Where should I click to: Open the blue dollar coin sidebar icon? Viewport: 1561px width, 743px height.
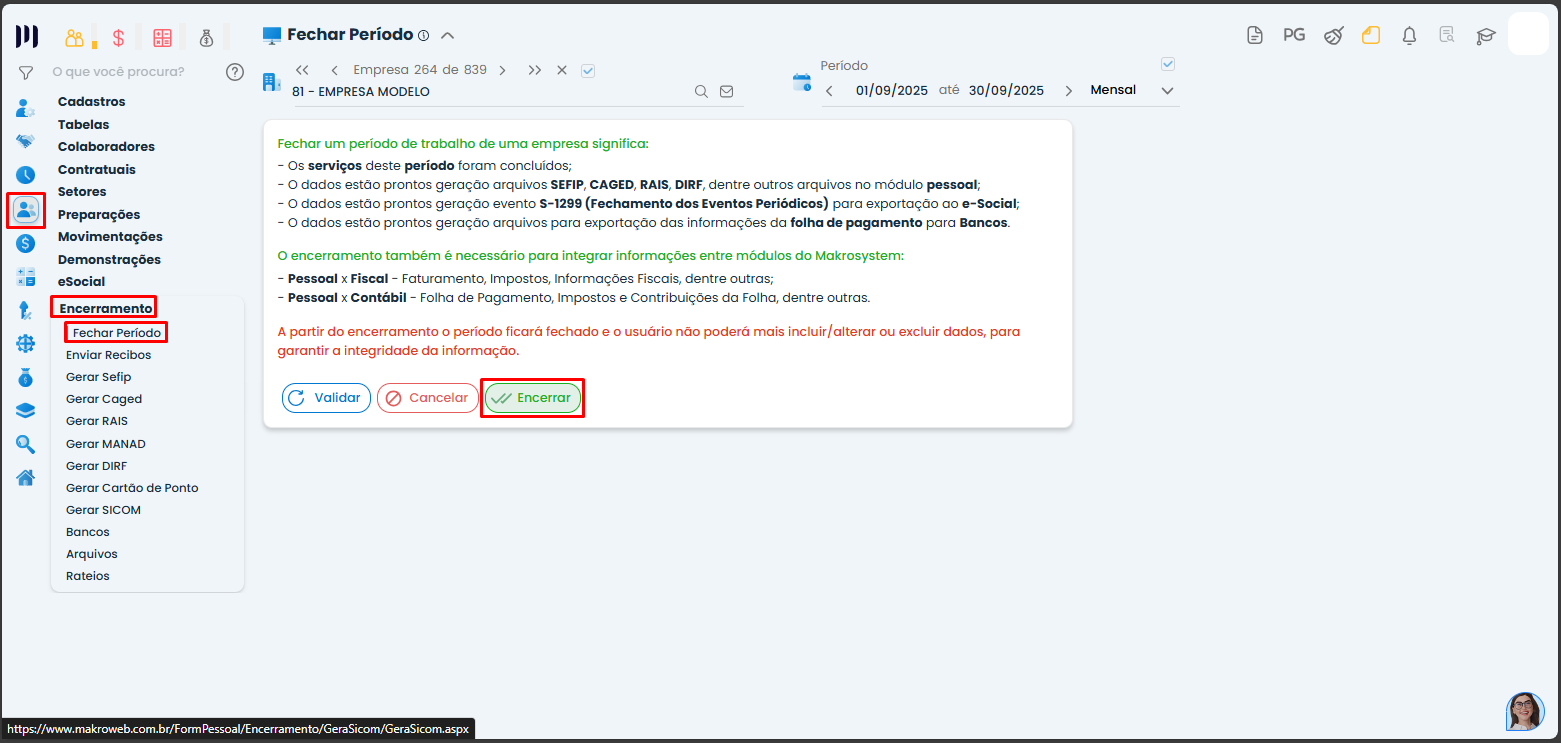(26, 243)
